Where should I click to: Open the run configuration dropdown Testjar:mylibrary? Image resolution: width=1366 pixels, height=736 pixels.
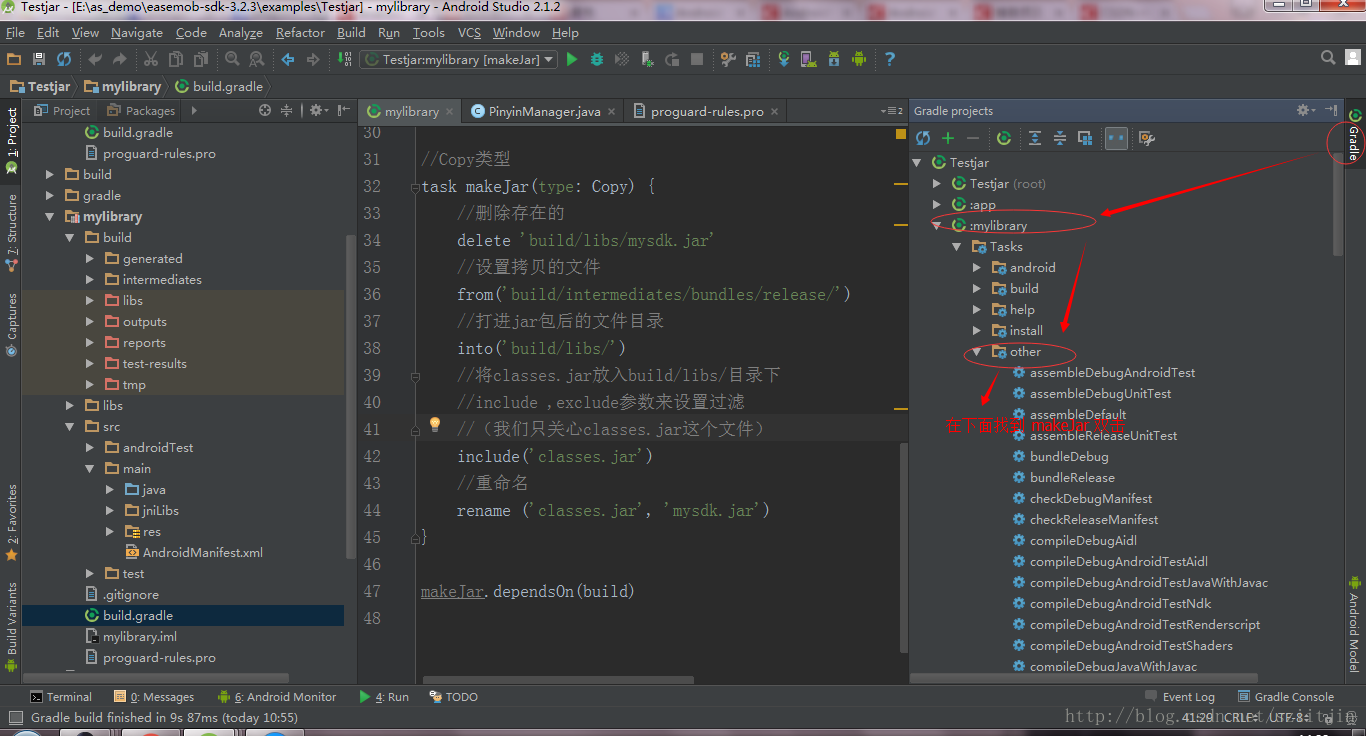457,60
